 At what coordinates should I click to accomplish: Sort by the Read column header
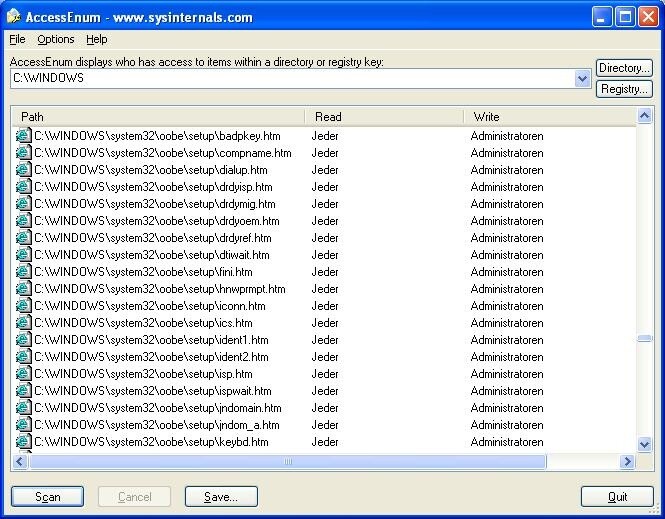(x=384, y=117)
